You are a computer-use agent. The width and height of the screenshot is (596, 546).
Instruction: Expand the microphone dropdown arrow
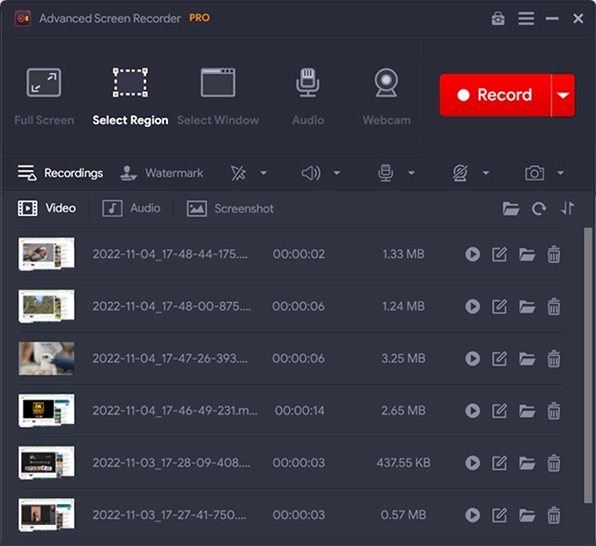tap(411, 173)
